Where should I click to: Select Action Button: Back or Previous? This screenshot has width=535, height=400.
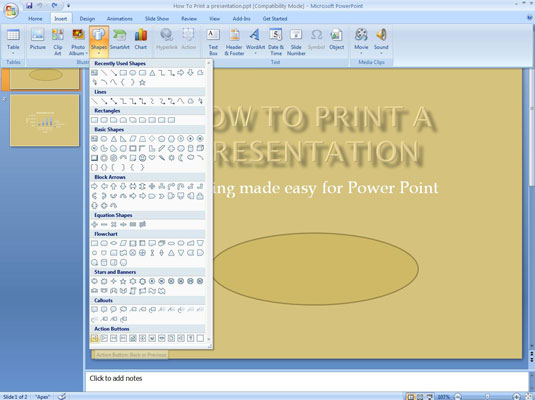point(95,338)
